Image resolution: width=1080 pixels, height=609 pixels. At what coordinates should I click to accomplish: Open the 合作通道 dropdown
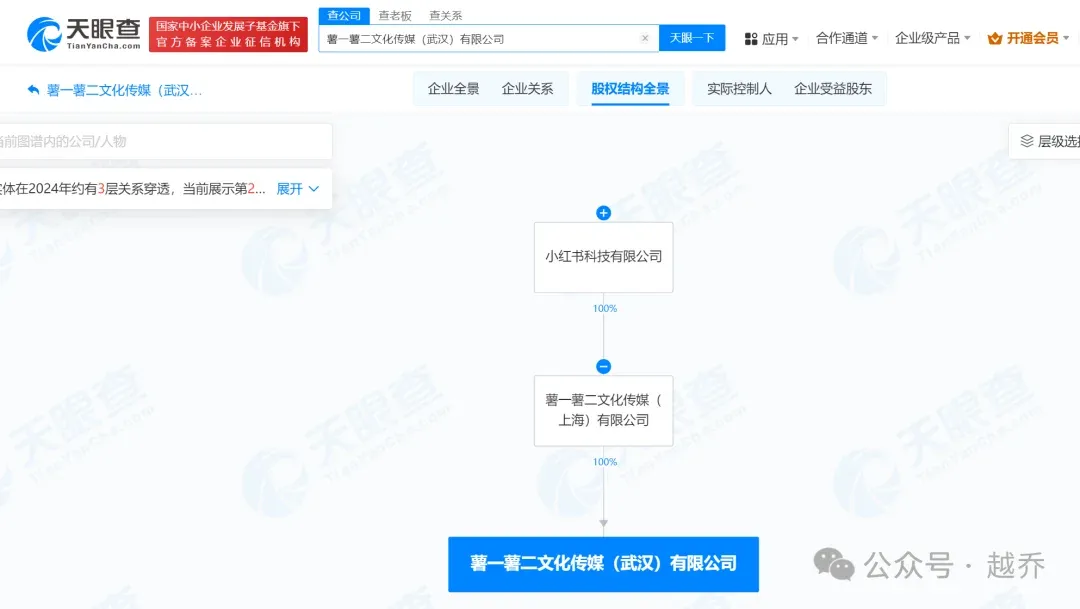point(847,38)
